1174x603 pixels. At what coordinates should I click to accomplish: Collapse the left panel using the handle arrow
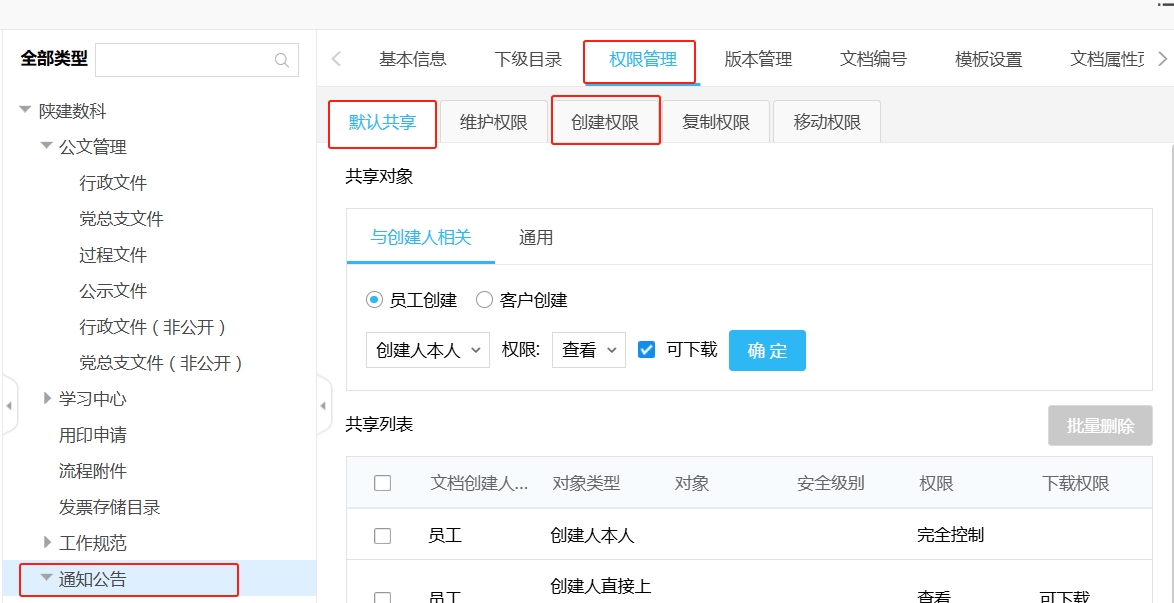click(9, 406)
